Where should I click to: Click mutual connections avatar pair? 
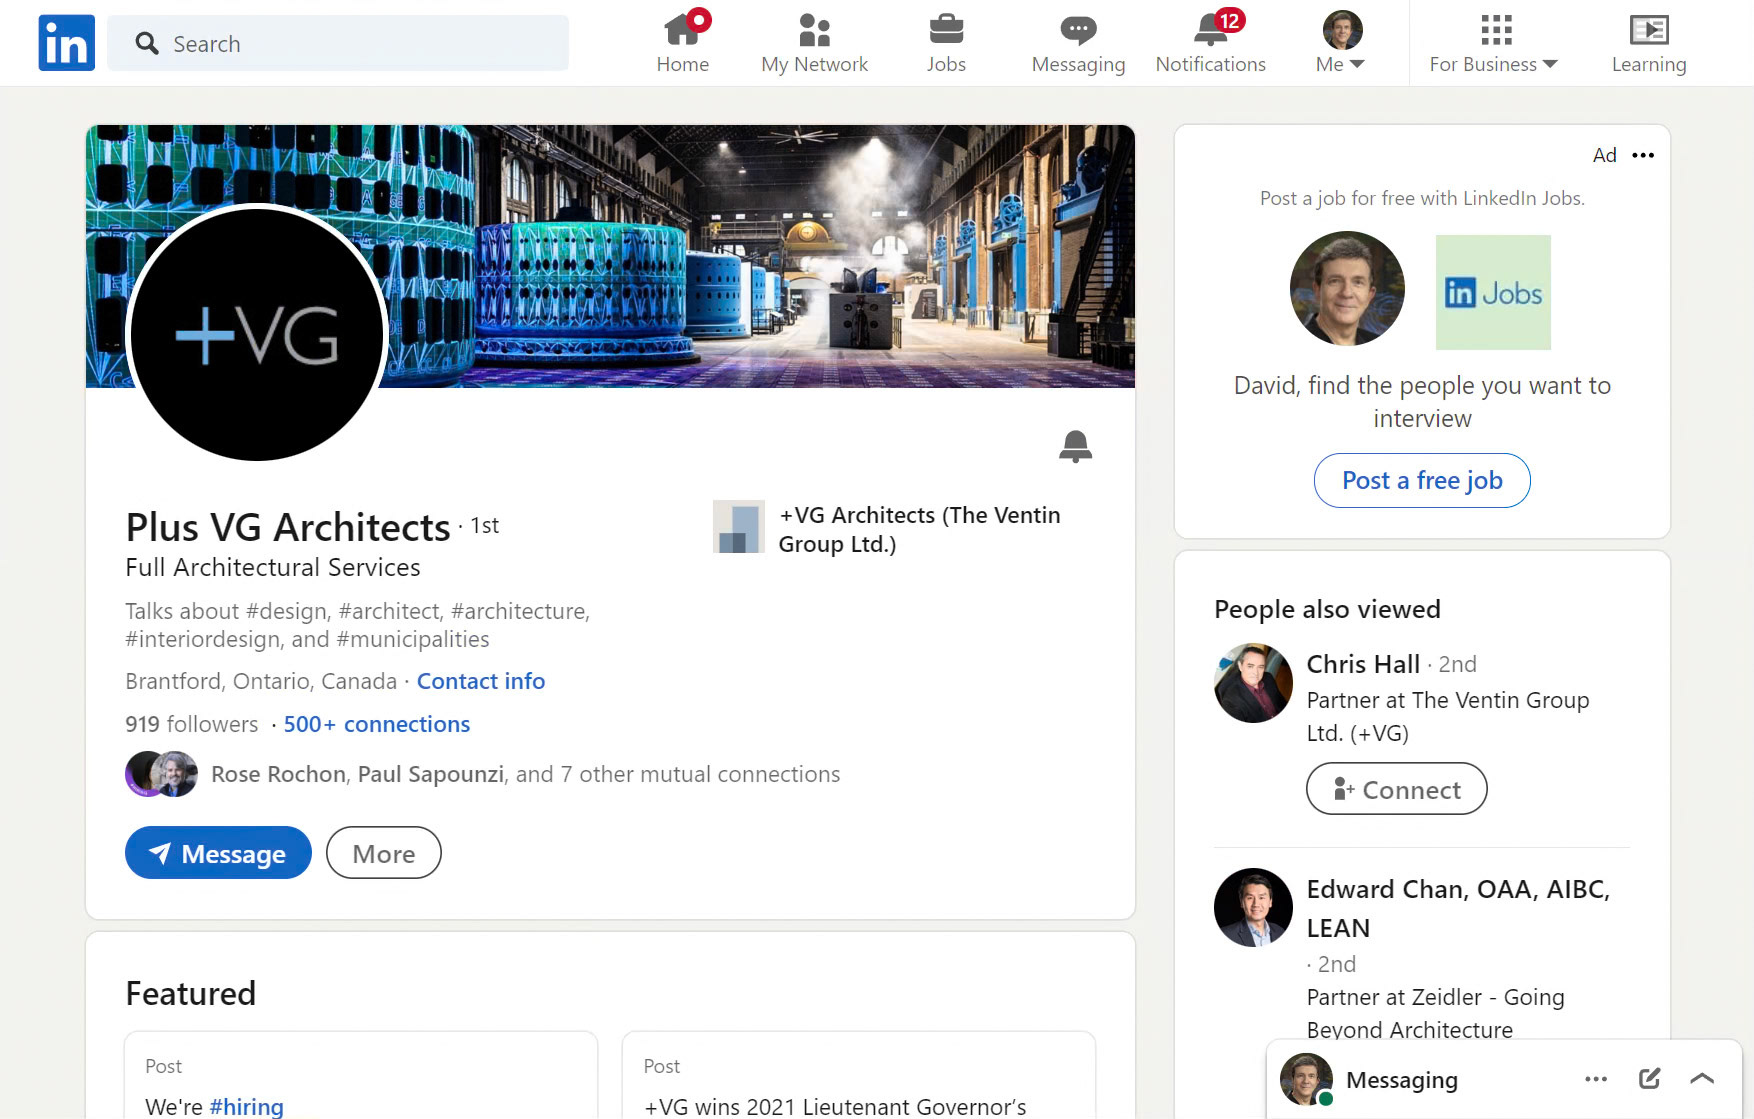162,774
